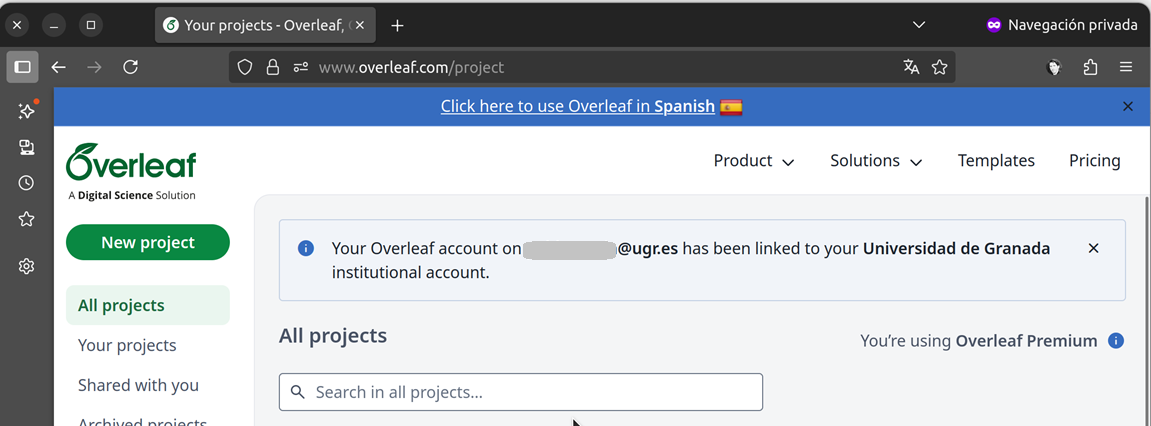Click the Premium info icon

[1116, 341]
